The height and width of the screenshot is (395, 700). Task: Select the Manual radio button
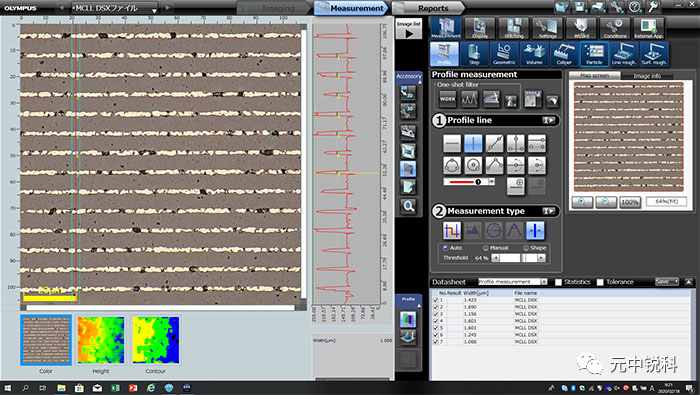485,248
